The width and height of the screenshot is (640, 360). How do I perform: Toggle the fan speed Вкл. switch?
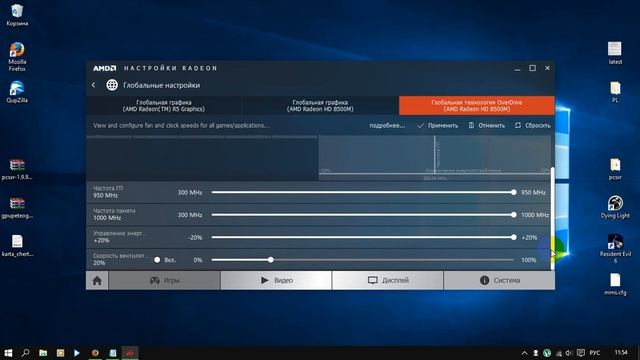[157, 260]
